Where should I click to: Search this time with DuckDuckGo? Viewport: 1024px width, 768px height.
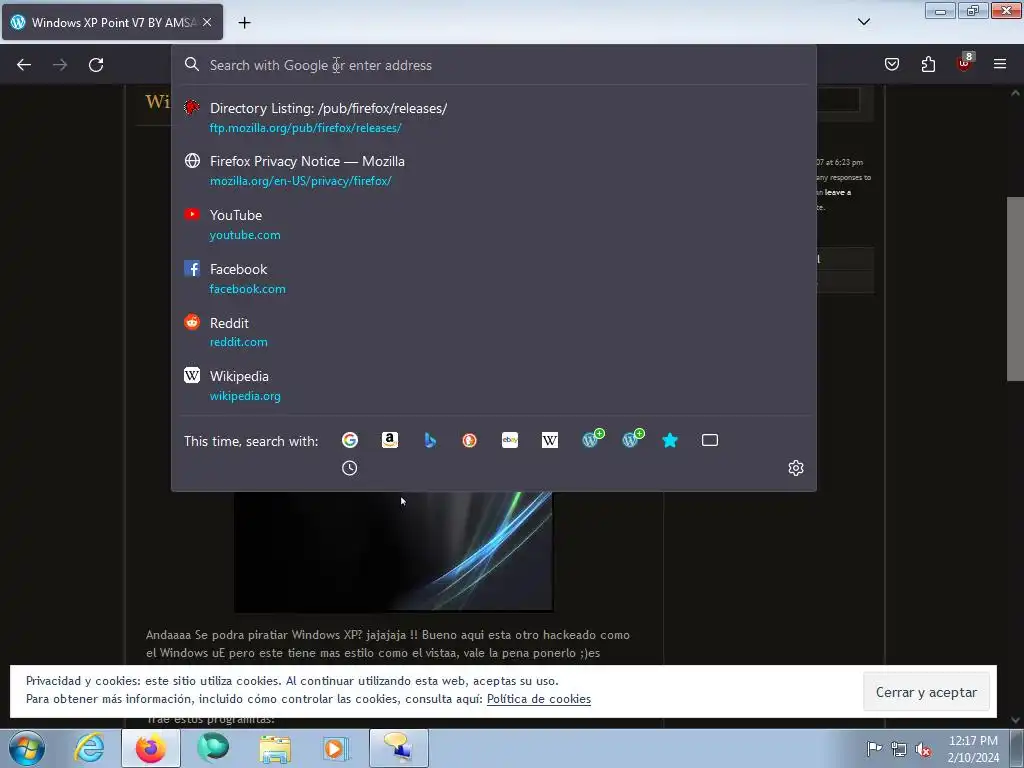[x=470, y=440]
